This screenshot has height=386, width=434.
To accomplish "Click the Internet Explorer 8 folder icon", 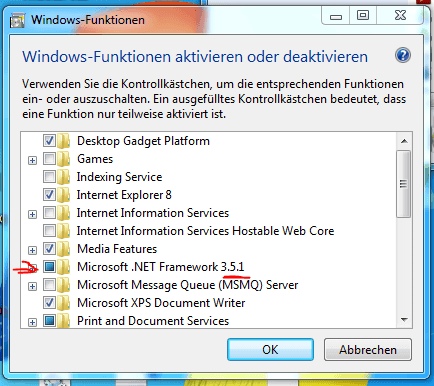I will [63, 195].
